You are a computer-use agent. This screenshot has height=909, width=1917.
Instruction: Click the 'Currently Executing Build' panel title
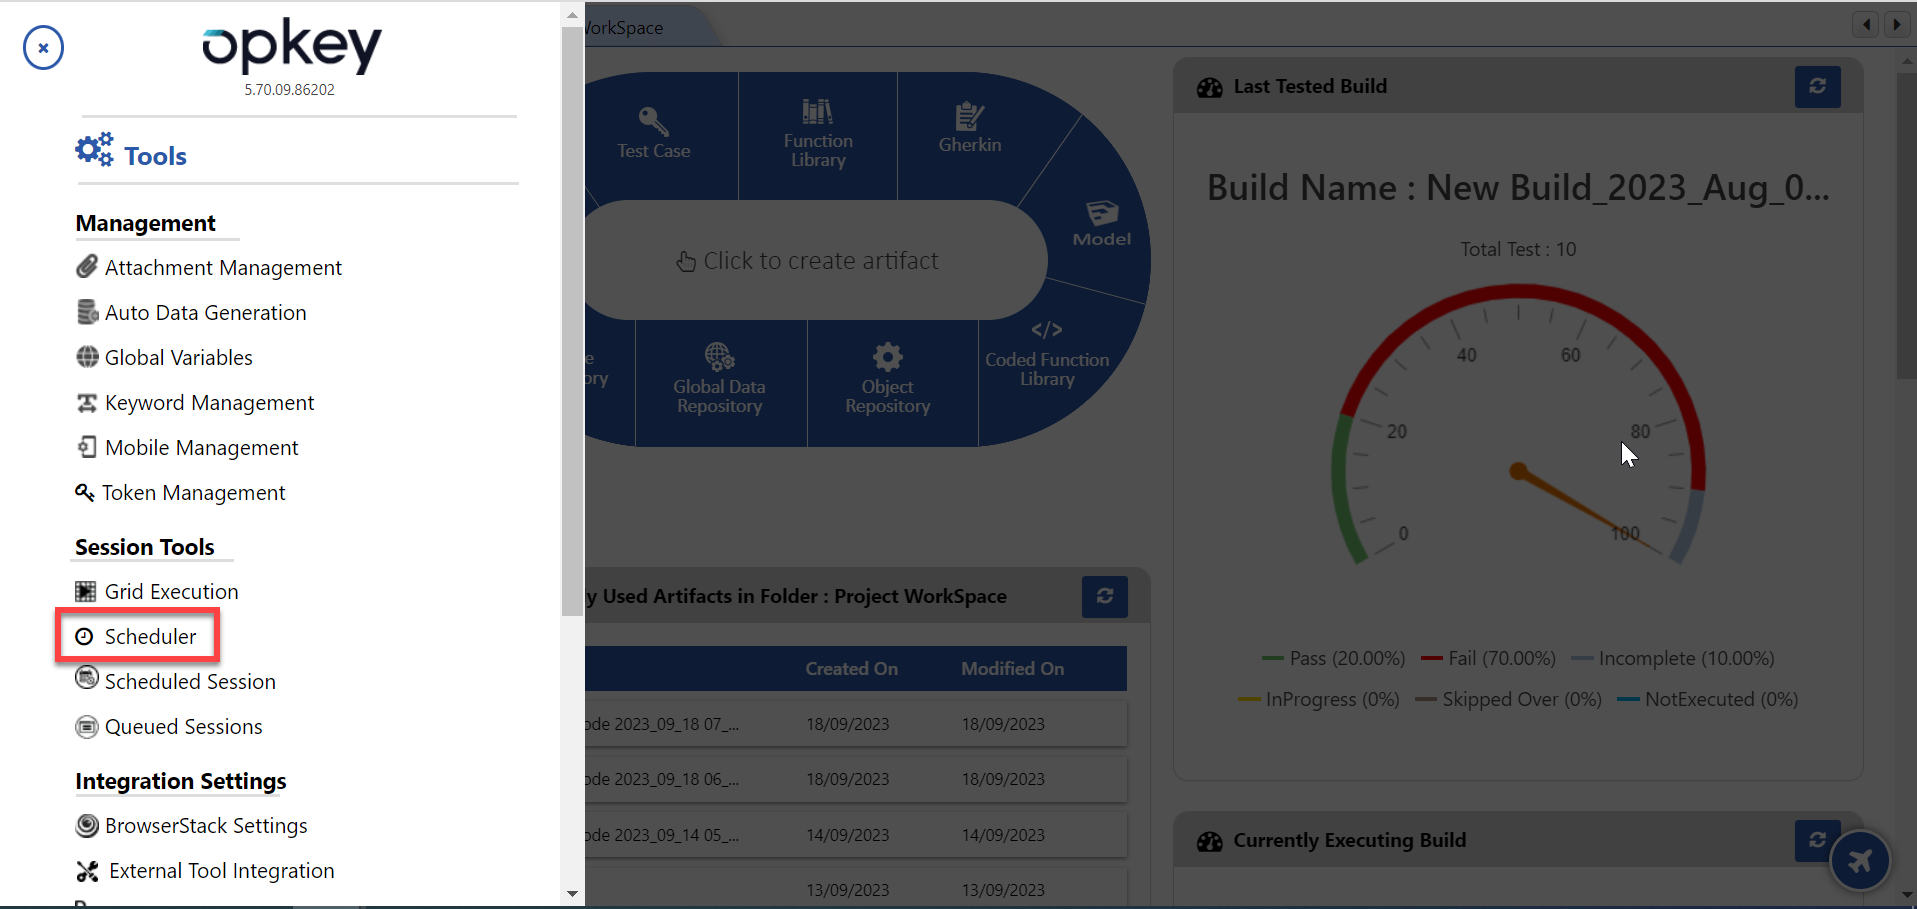tap(1349, 840)
